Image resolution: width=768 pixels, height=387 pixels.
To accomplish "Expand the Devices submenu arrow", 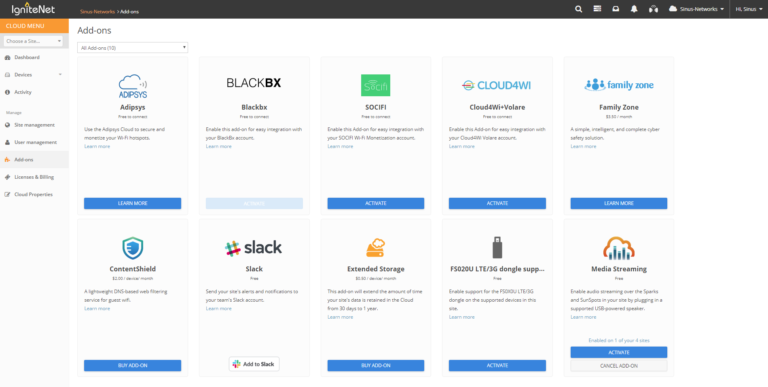I will (60, 75).
